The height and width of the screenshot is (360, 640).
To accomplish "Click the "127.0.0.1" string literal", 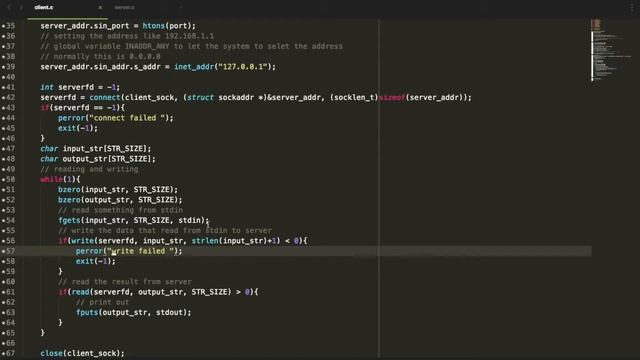I will coord(243,67).
